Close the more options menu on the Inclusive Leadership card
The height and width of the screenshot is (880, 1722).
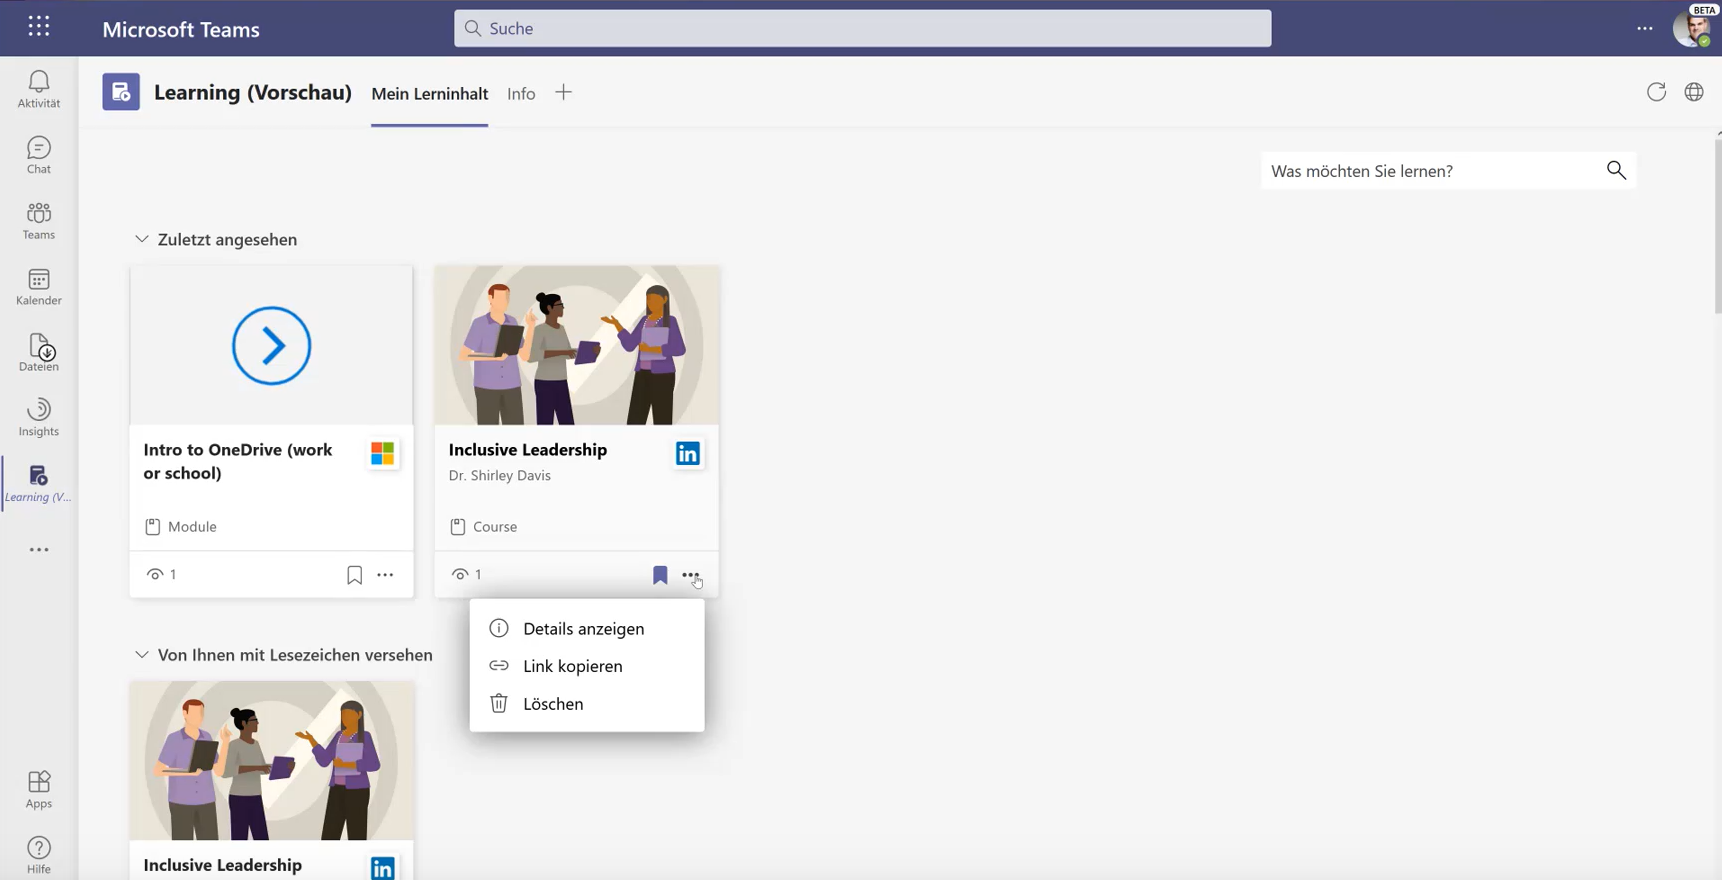point(691,575)
